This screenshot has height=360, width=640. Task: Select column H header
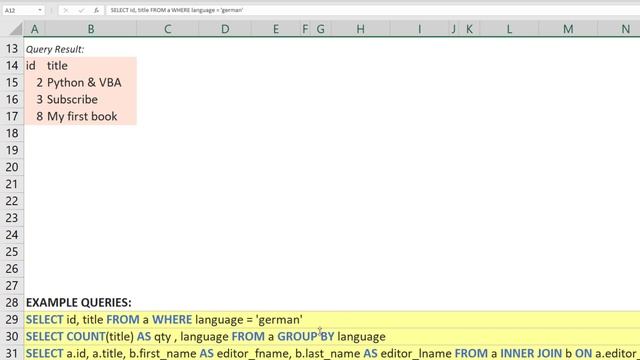(360, 29)
